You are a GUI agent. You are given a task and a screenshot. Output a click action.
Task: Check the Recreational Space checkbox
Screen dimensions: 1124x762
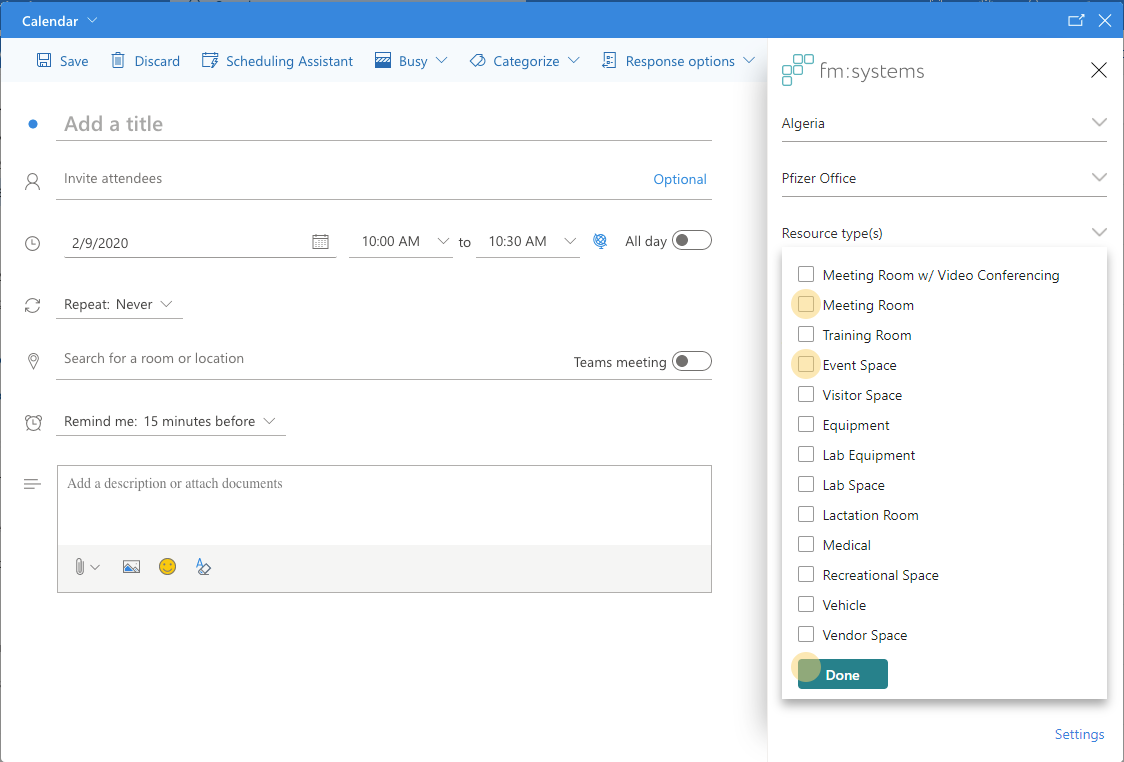click(x=806, y=574)
